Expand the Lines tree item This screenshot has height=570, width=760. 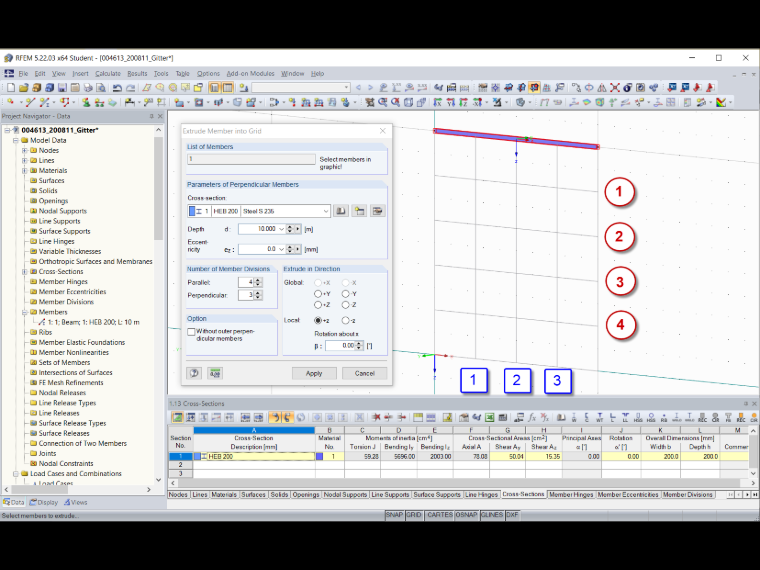[x=24, y=160]
